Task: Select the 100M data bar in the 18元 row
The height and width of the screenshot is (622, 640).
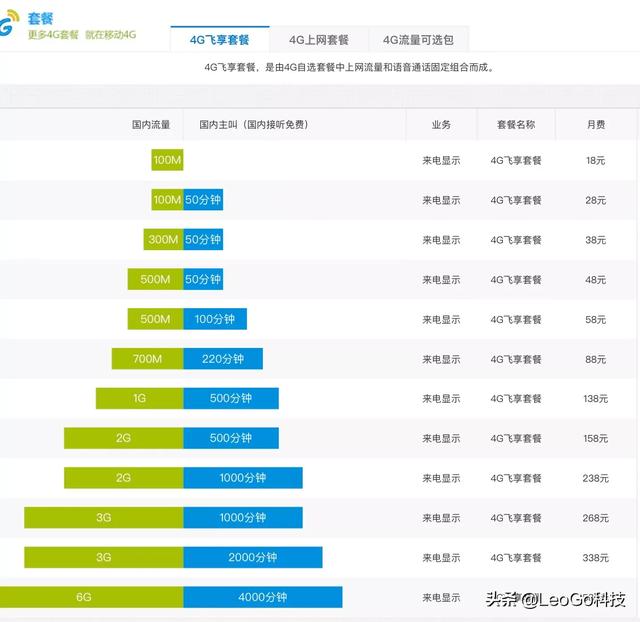Action: coord(167,160)
